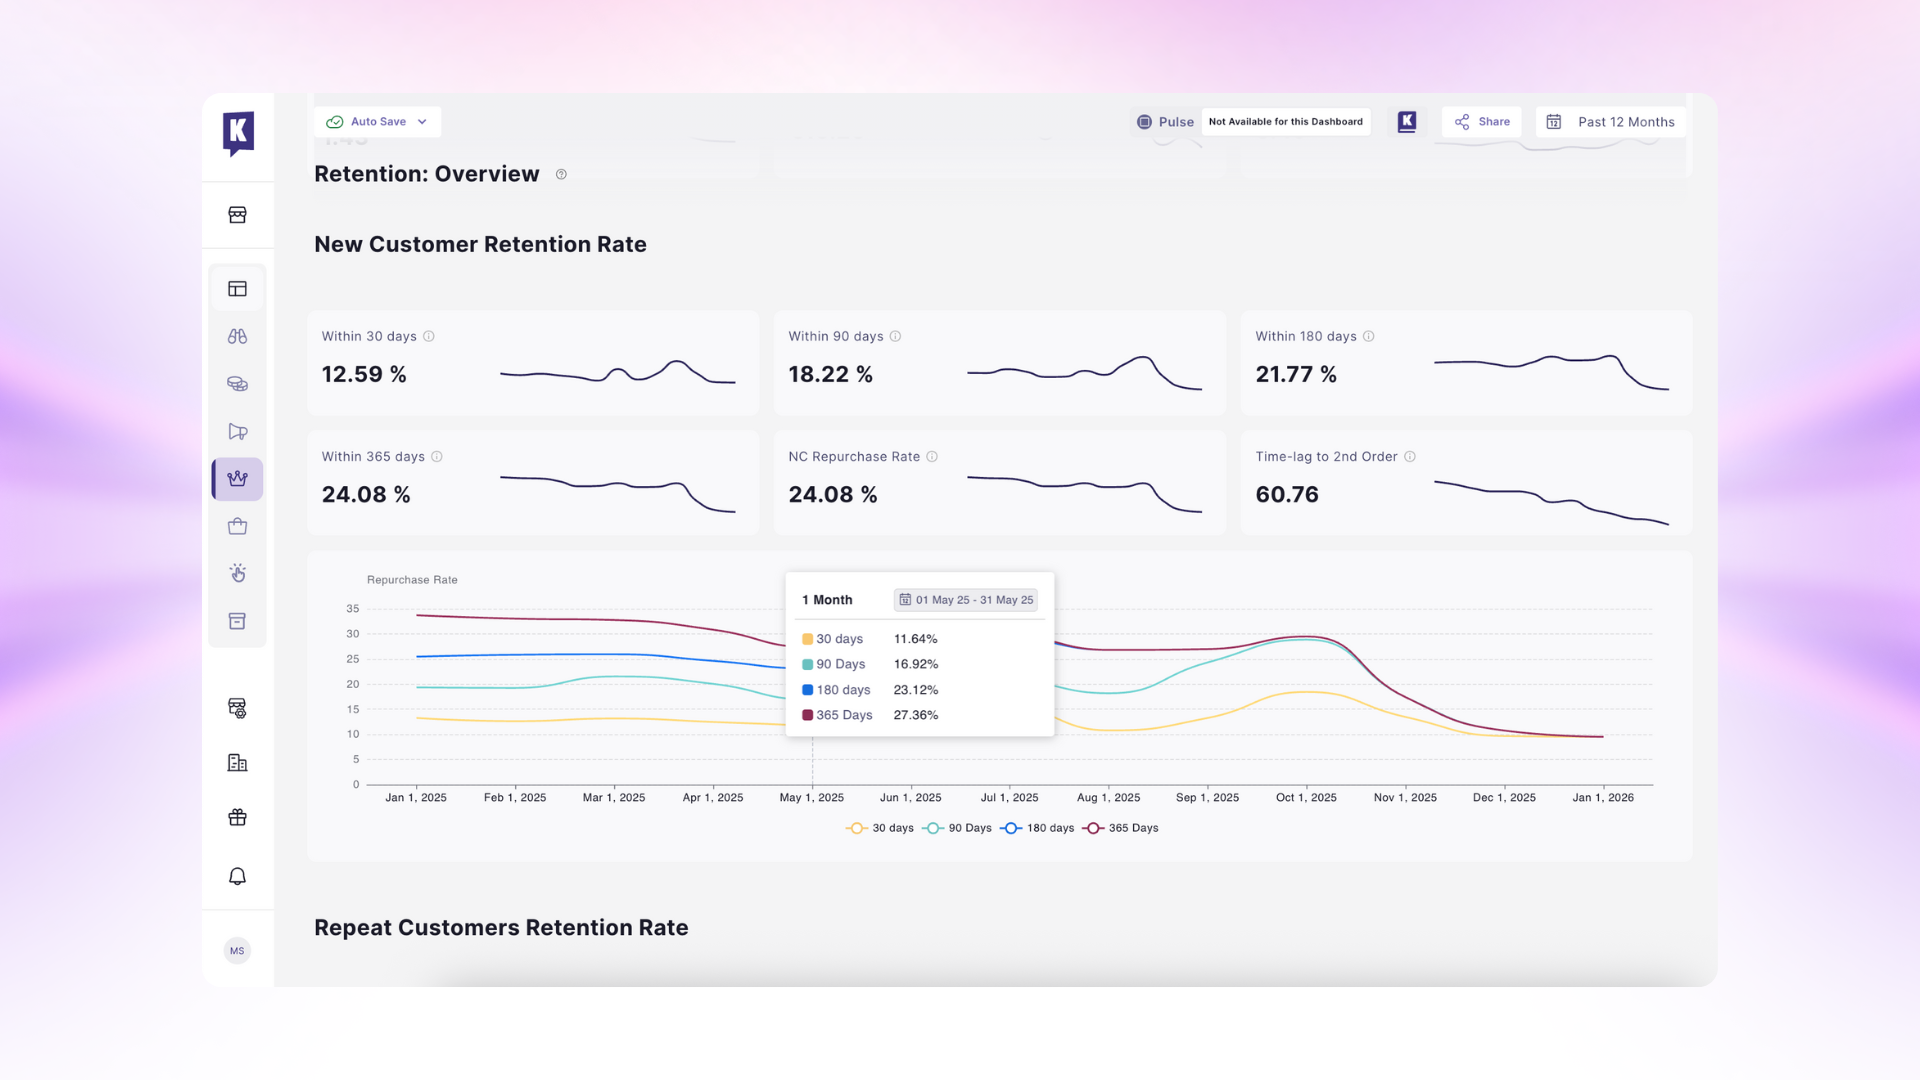The image size is (1920, 1080).
Task: Open notifications bell icon
Action: [x=237, y=877]
